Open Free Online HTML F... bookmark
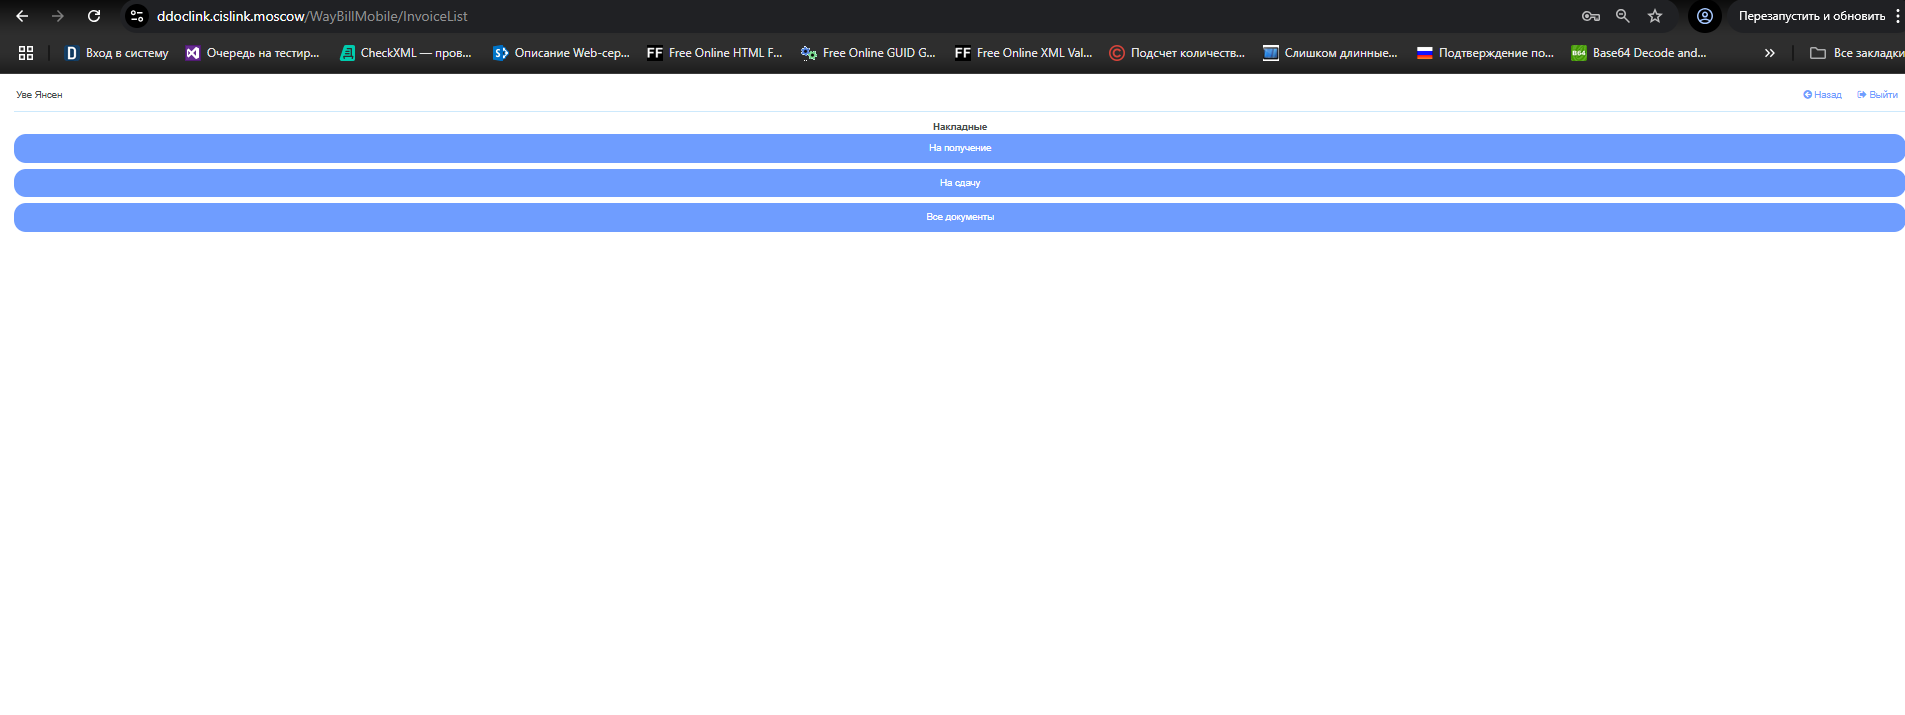Screen dimensions: 1905x715 [x=714, y=53]
